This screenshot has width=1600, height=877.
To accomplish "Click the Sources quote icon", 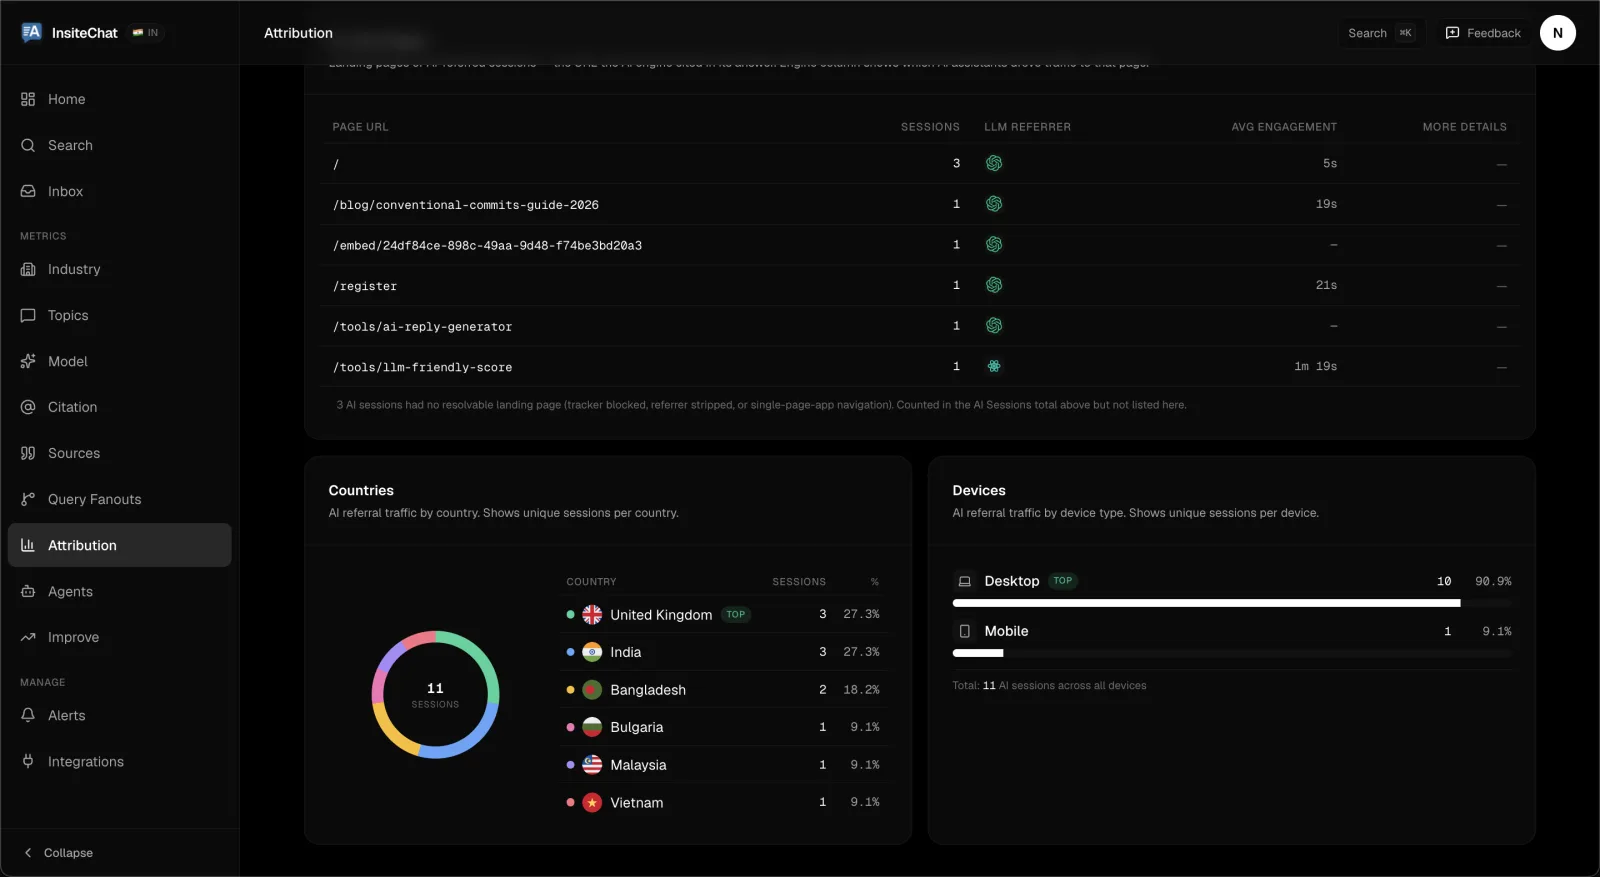I will pos(28,453).
